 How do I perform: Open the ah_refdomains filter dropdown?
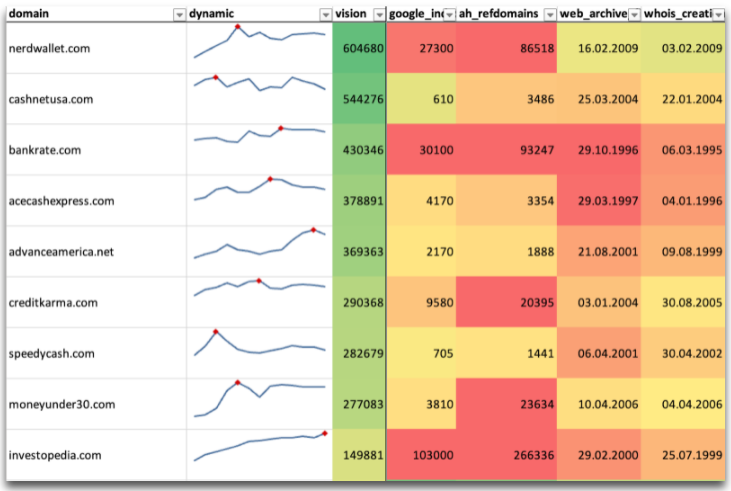tap(548, 14)
